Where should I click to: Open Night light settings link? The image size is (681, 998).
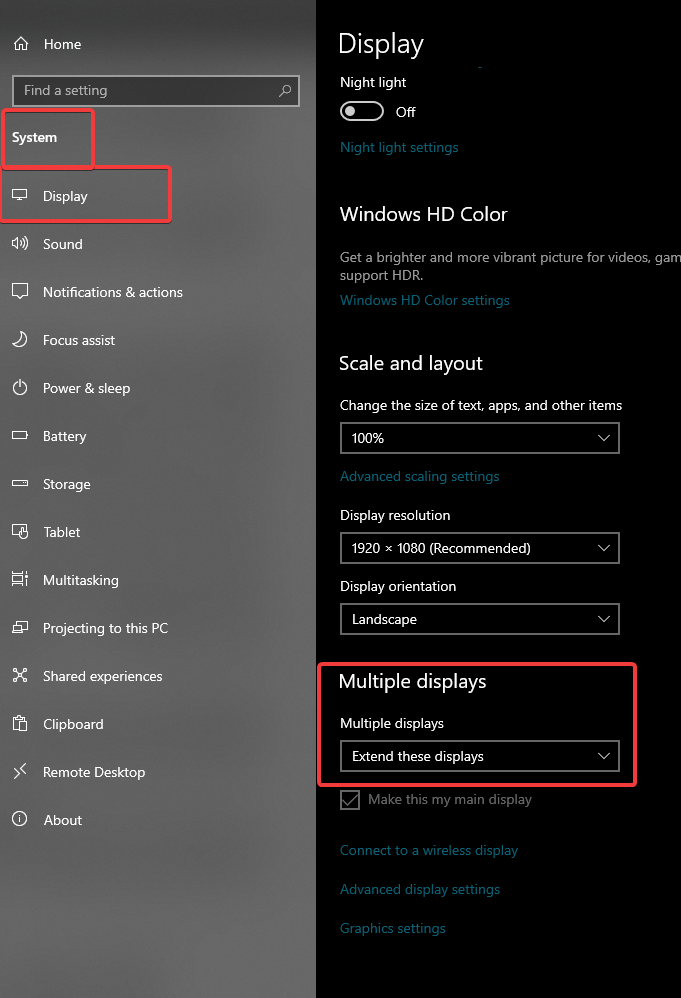(x=399, y=148)
